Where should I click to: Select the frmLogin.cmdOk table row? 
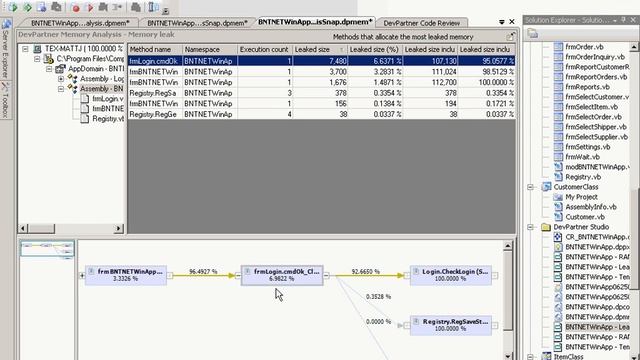(322, 61)
